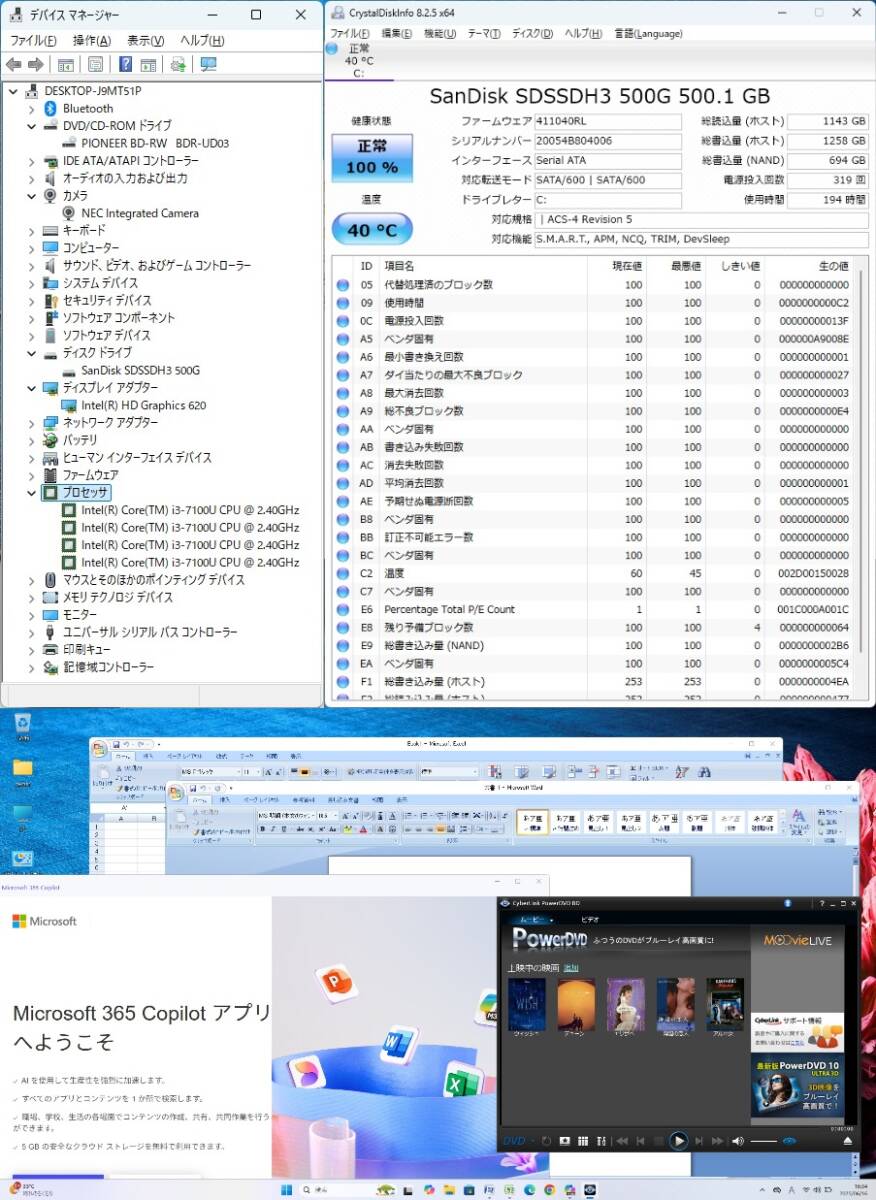
Task: Click the Windows Start button on taskbar
Action: click(x=286, y=1190)
